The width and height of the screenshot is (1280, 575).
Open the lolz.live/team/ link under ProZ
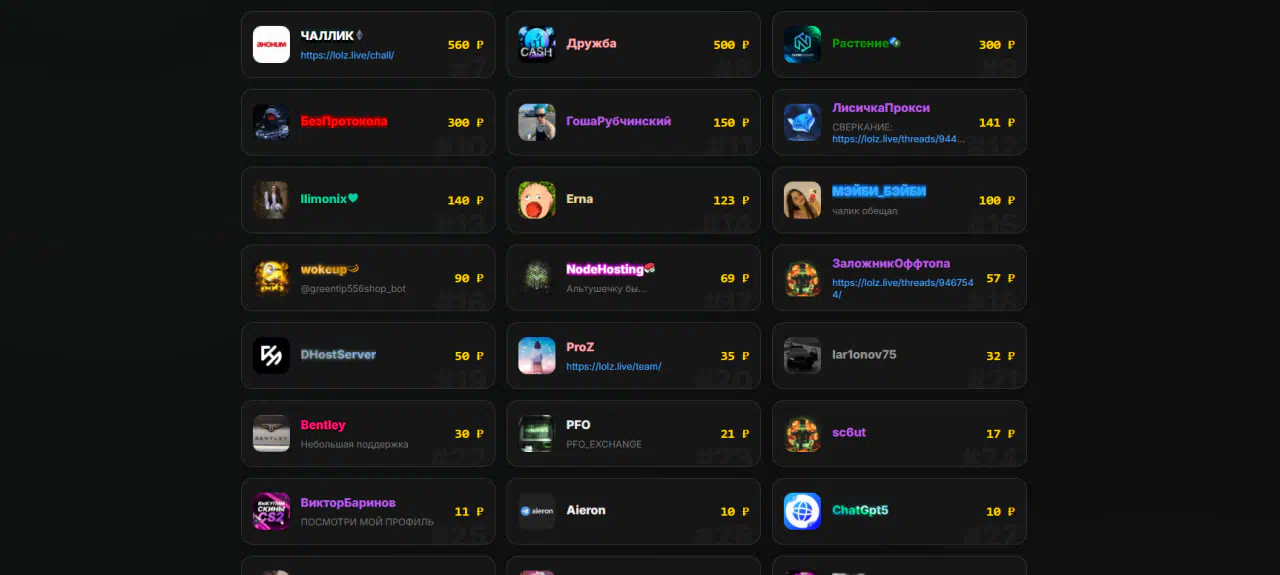(613, 366)
